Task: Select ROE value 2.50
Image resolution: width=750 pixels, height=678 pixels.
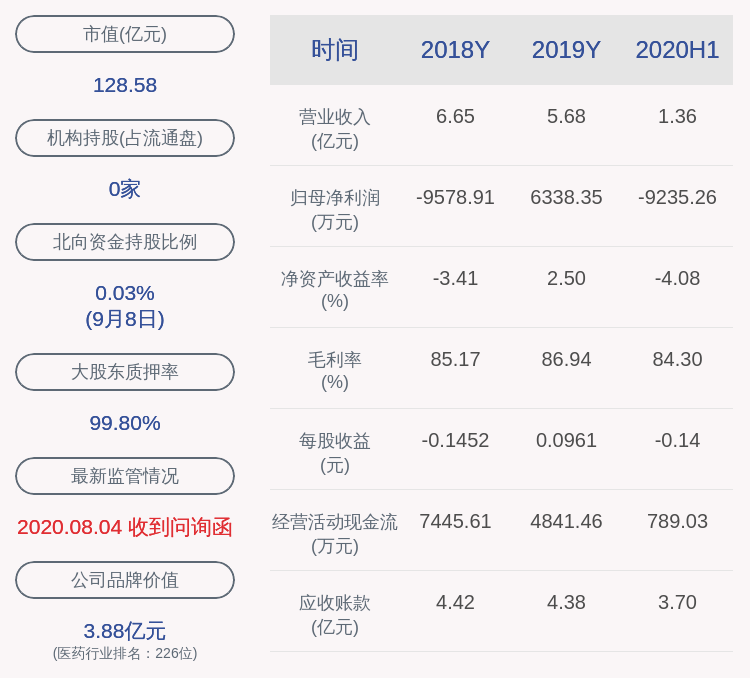Action: tap(566, 278)
